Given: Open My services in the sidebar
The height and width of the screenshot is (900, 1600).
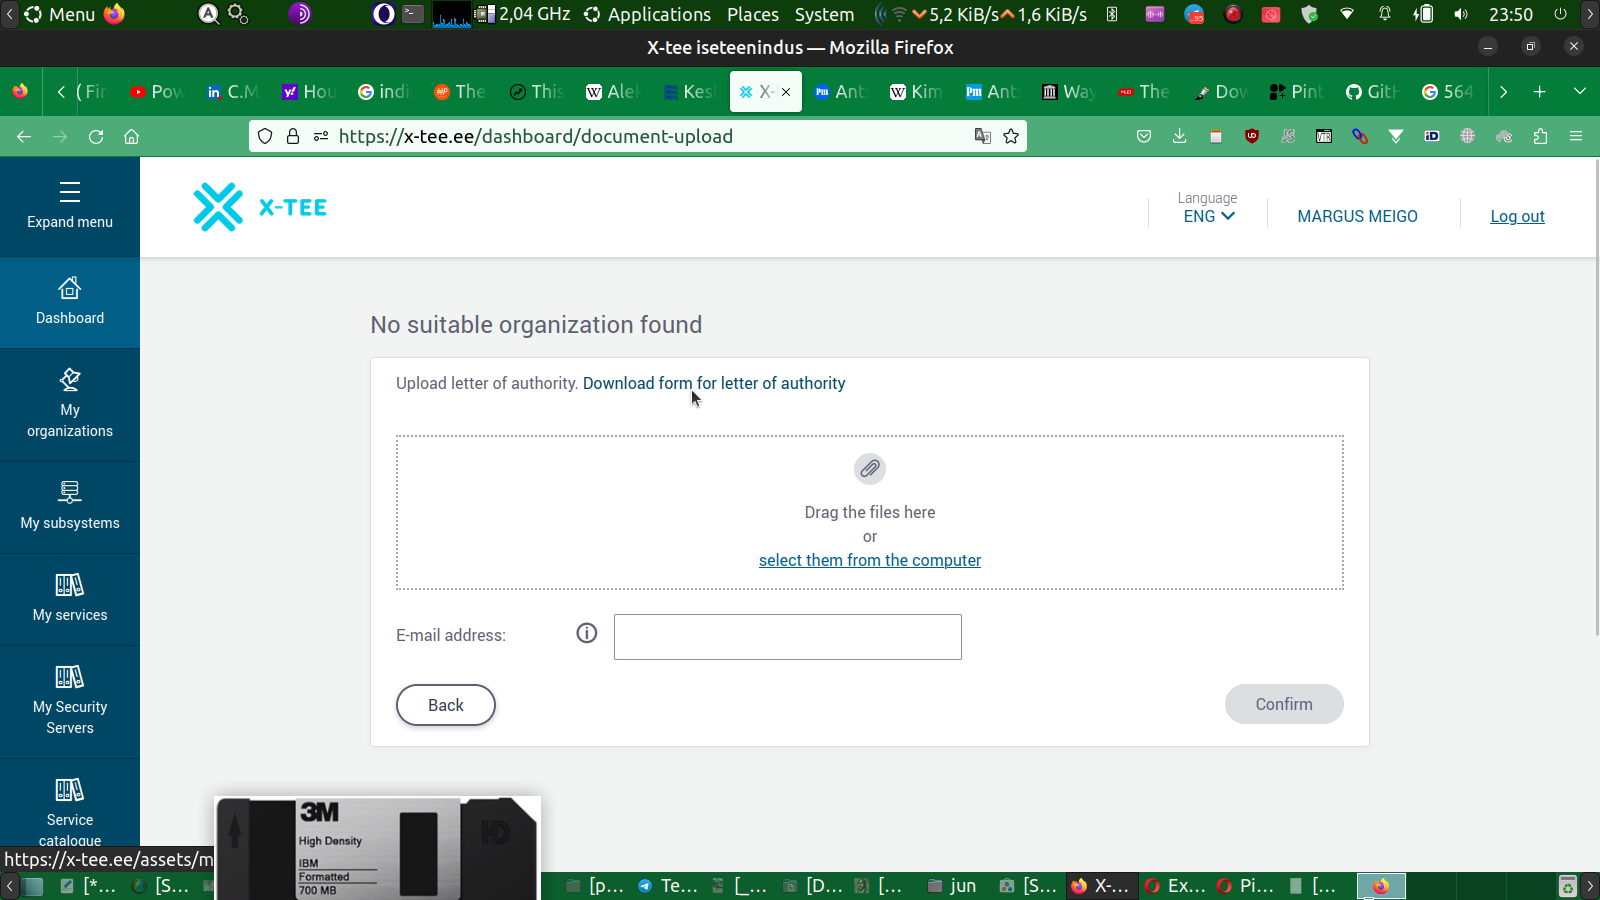Looking at the screenshot, I should (70, 599).
